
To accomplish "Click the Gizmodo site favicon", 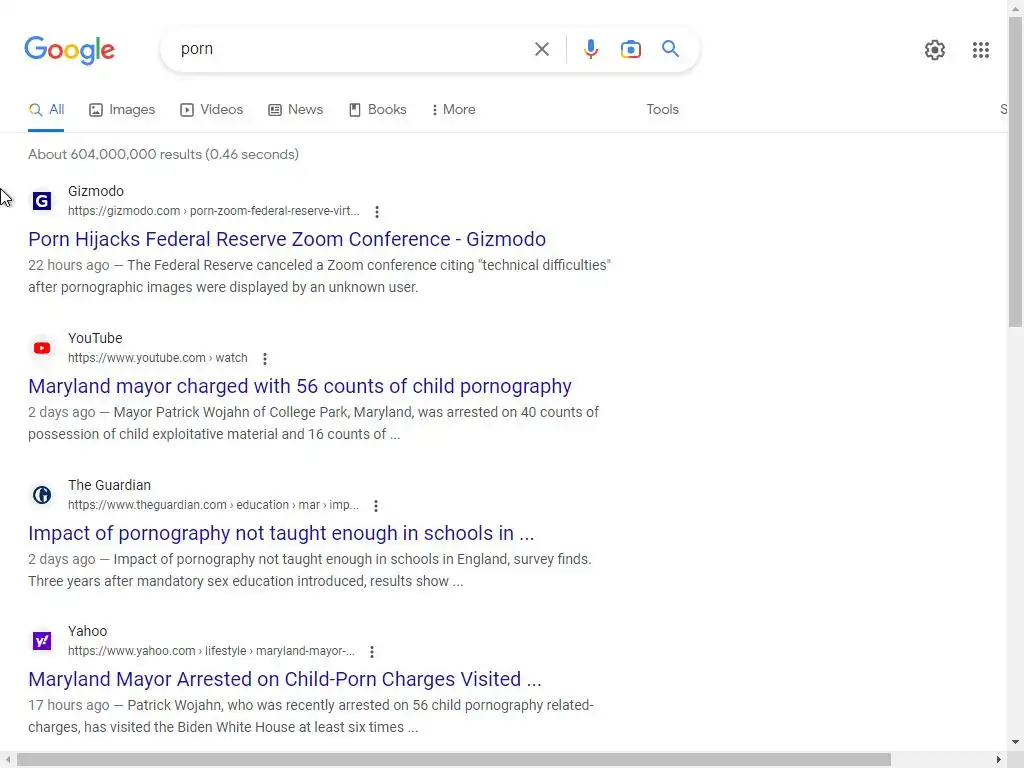I will click(42, 201).
